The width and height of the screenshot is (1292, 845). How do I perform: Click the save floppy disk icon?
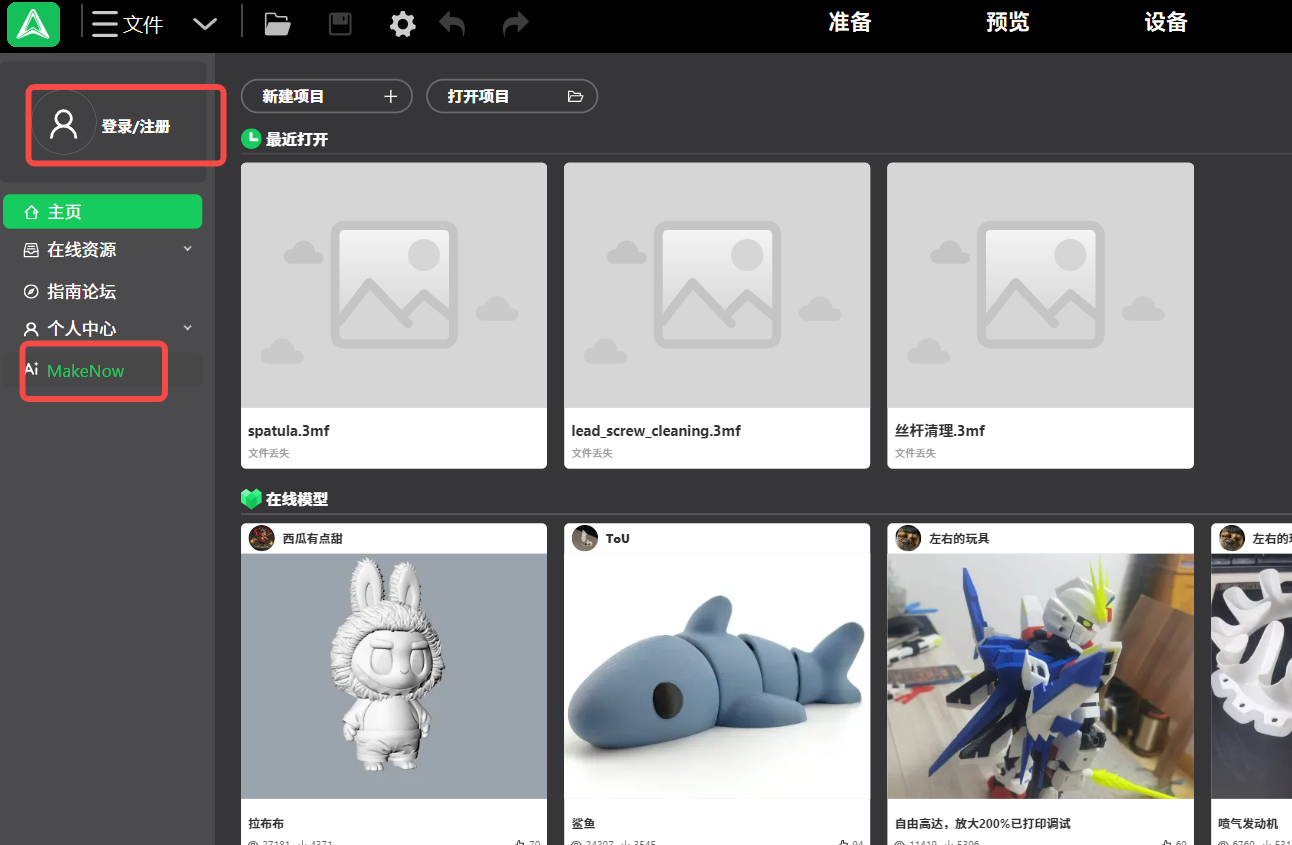(340, 24)
